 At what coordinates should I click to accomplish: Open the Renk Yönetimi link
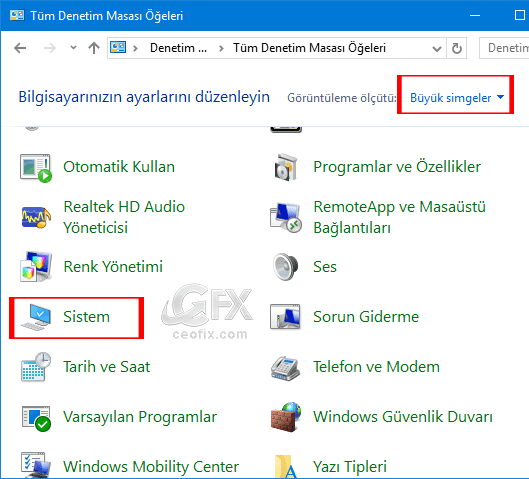click(113, 267)
